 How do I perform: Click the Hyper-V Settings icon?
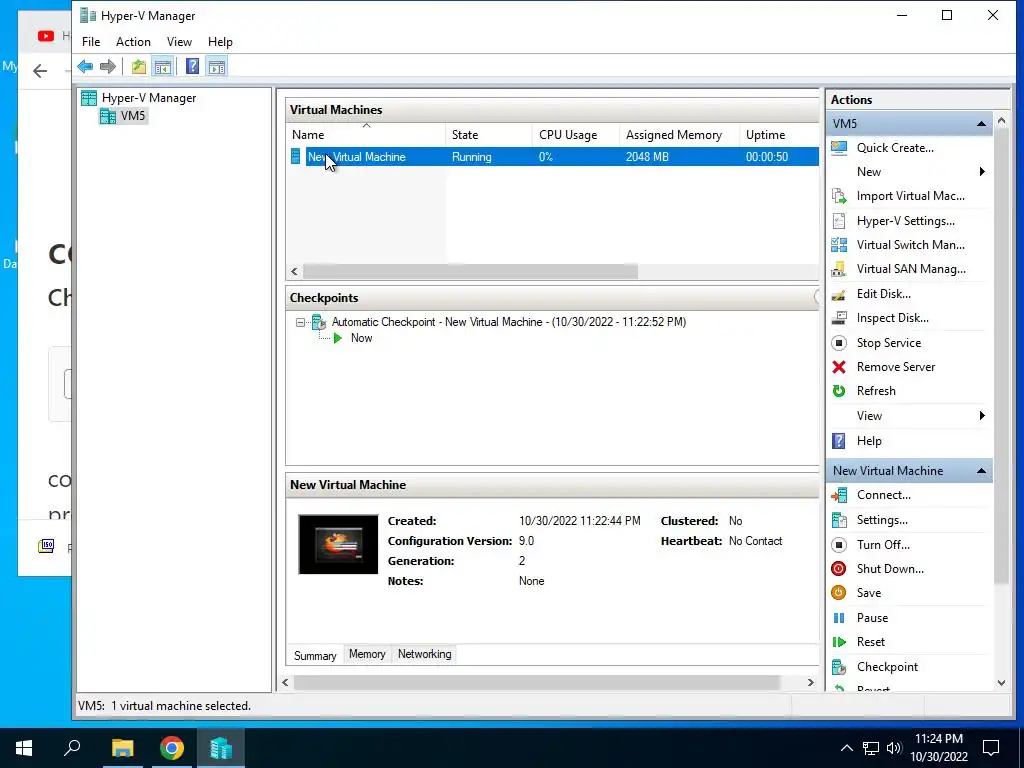pos(839,221)
